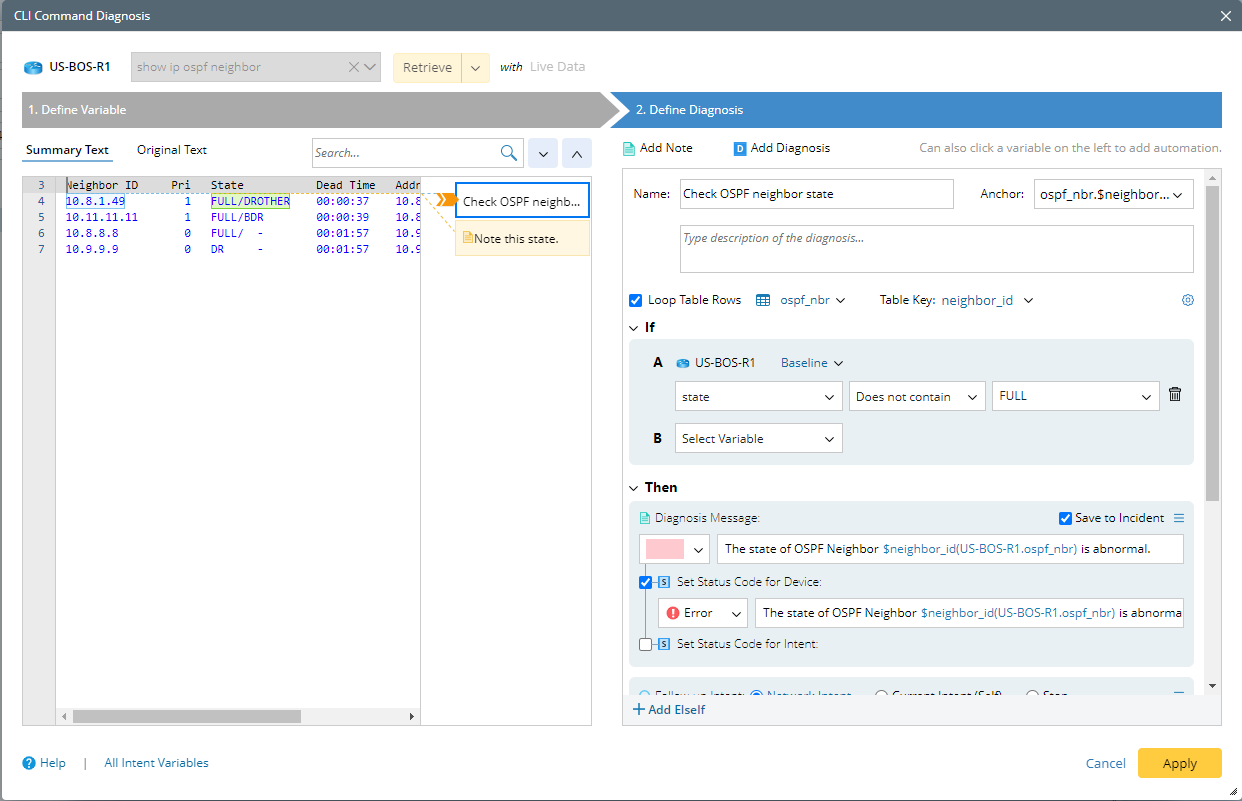Open the All Intent Variables link
Viewport: 1242px width, 801px height.
pos(156,763)
